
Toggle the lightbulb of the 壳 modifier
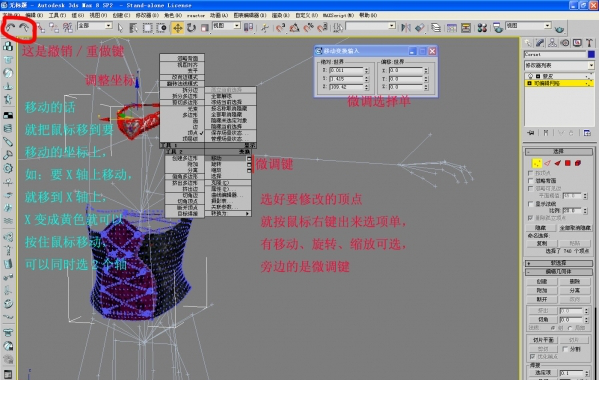pos(531,76)
